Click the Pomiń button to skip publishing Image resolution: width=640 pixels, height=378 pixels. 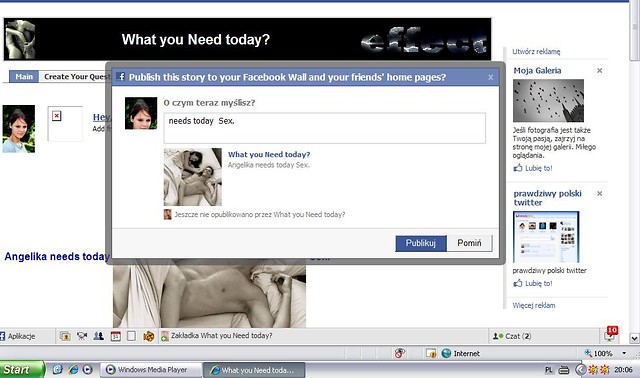pyautogui.click(x=469, y=243)
